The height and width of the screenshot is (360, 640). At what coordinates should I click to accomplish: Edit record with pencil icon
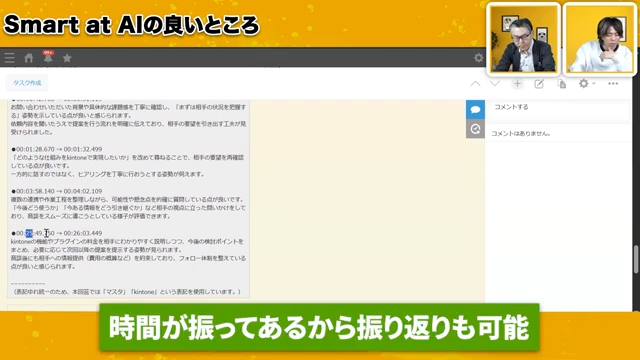(x=539, y=84)
